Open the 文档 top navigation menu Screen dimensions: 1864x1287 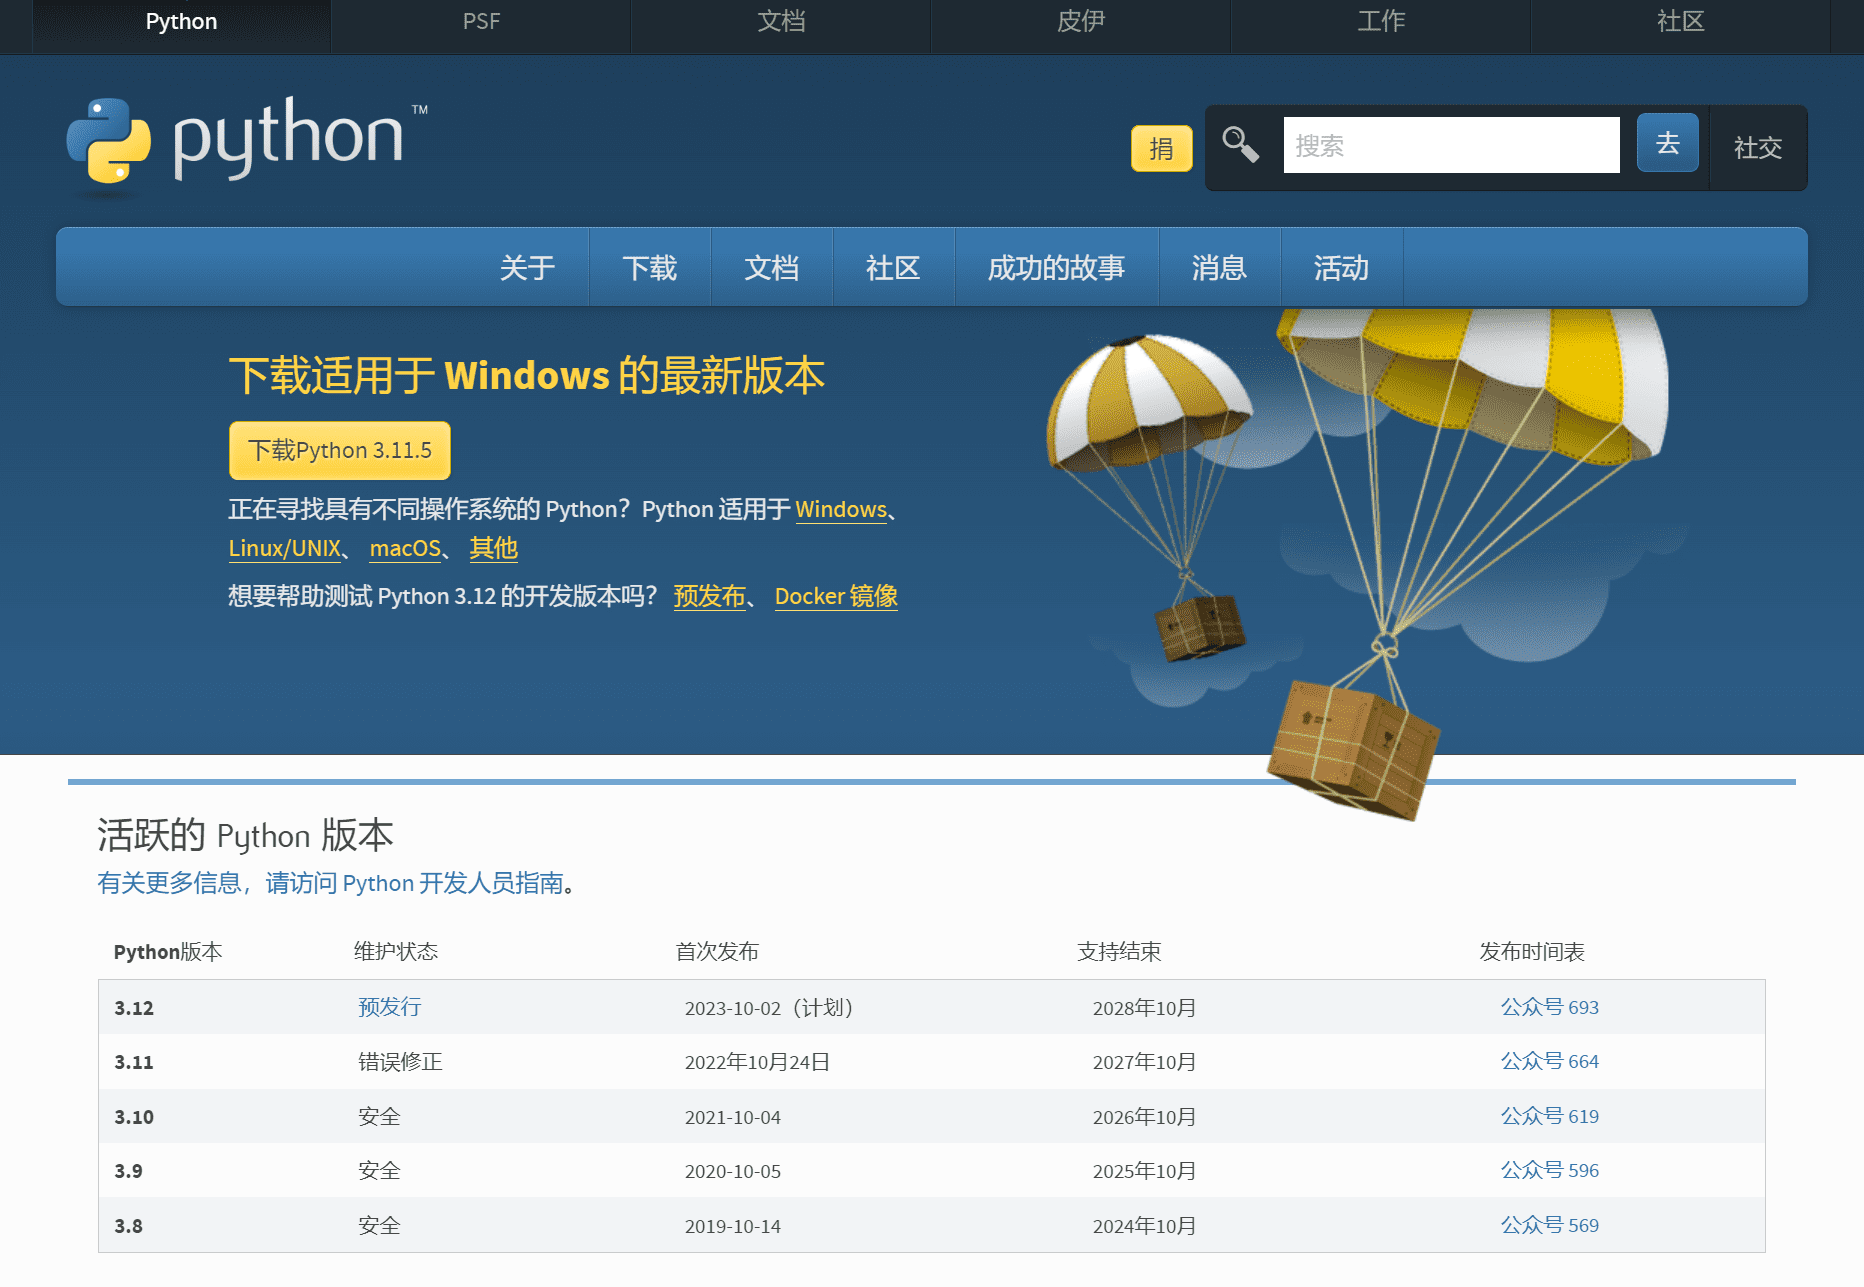tap(781, 21)
